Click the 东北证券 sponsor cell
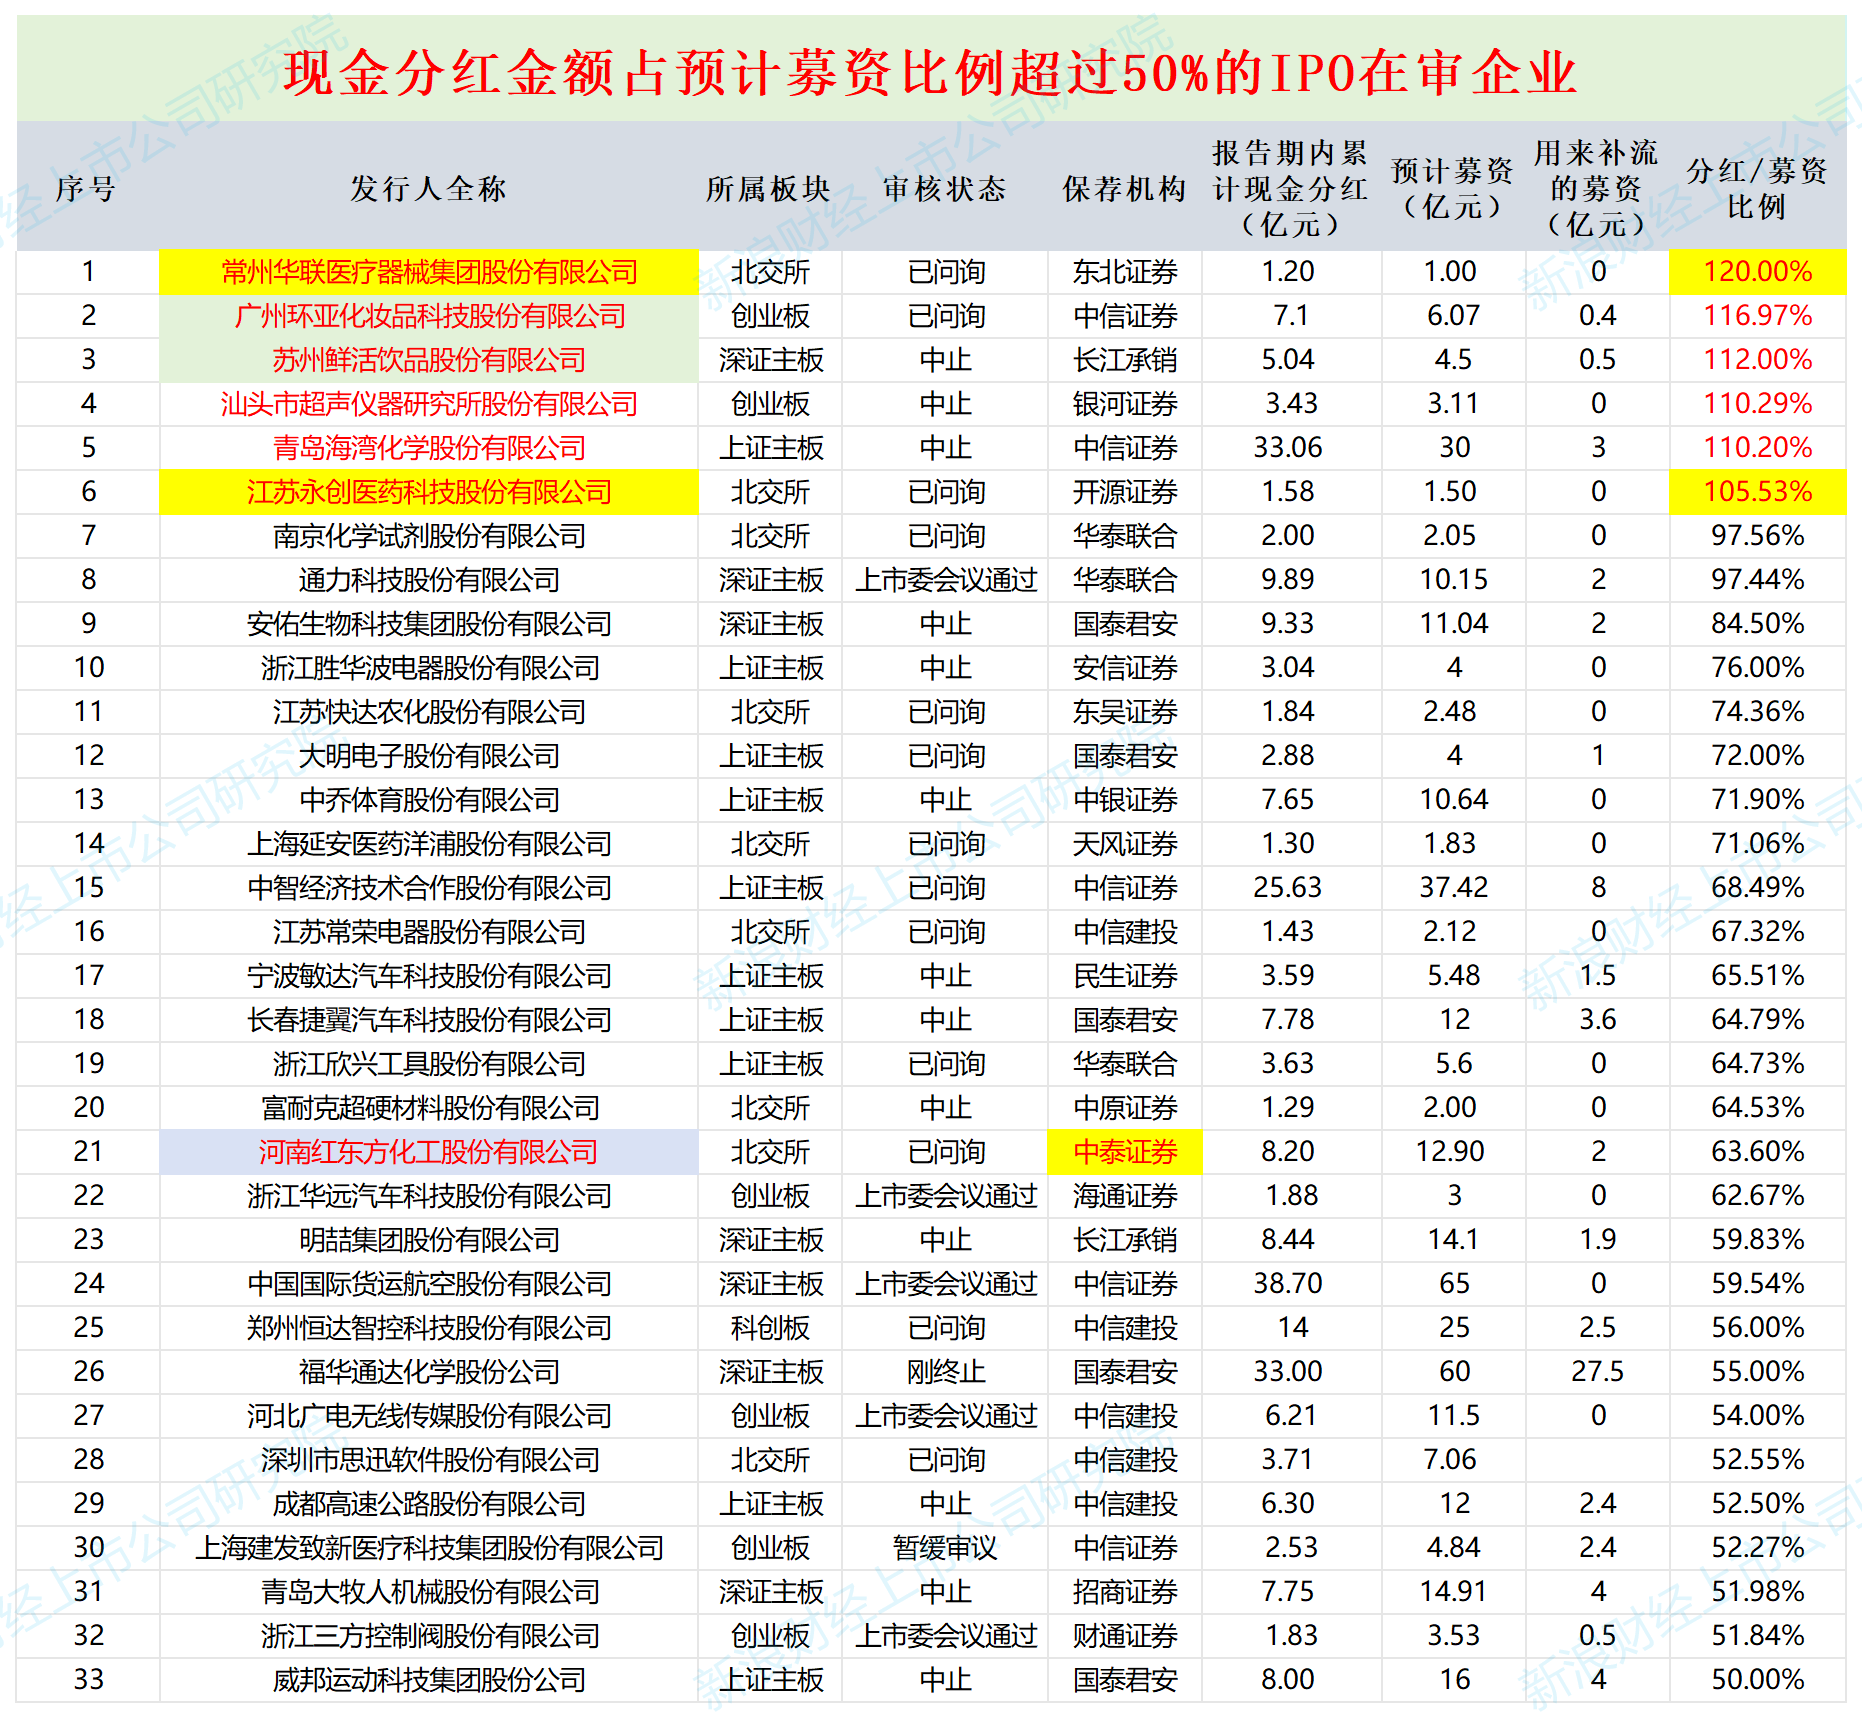 1125,272
